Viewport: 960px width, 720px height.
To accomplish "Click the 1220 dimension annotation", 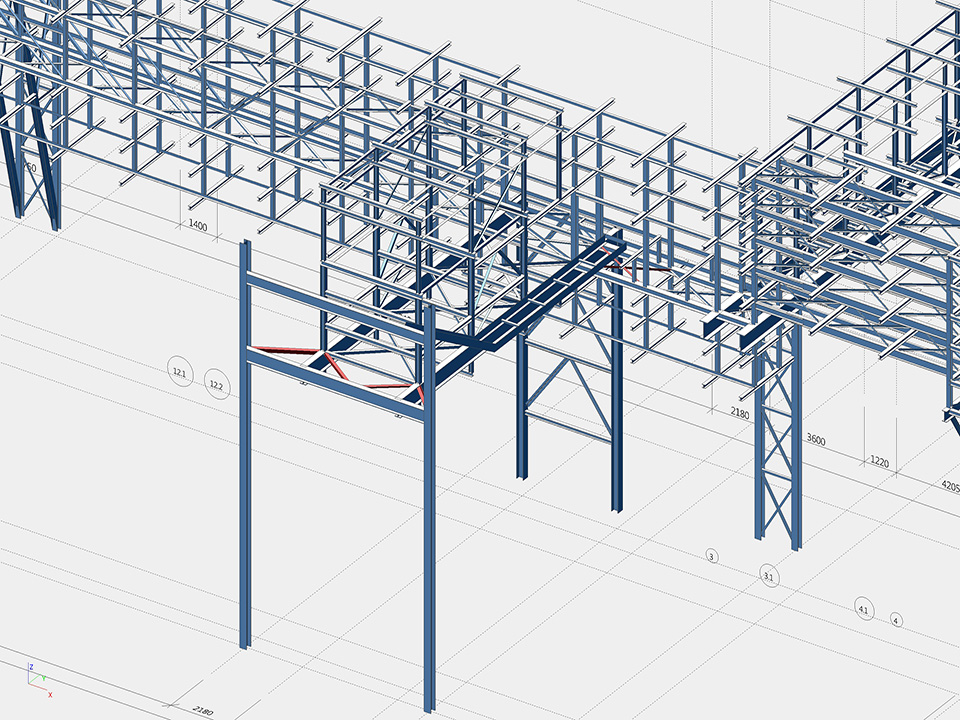I will 879,461.
